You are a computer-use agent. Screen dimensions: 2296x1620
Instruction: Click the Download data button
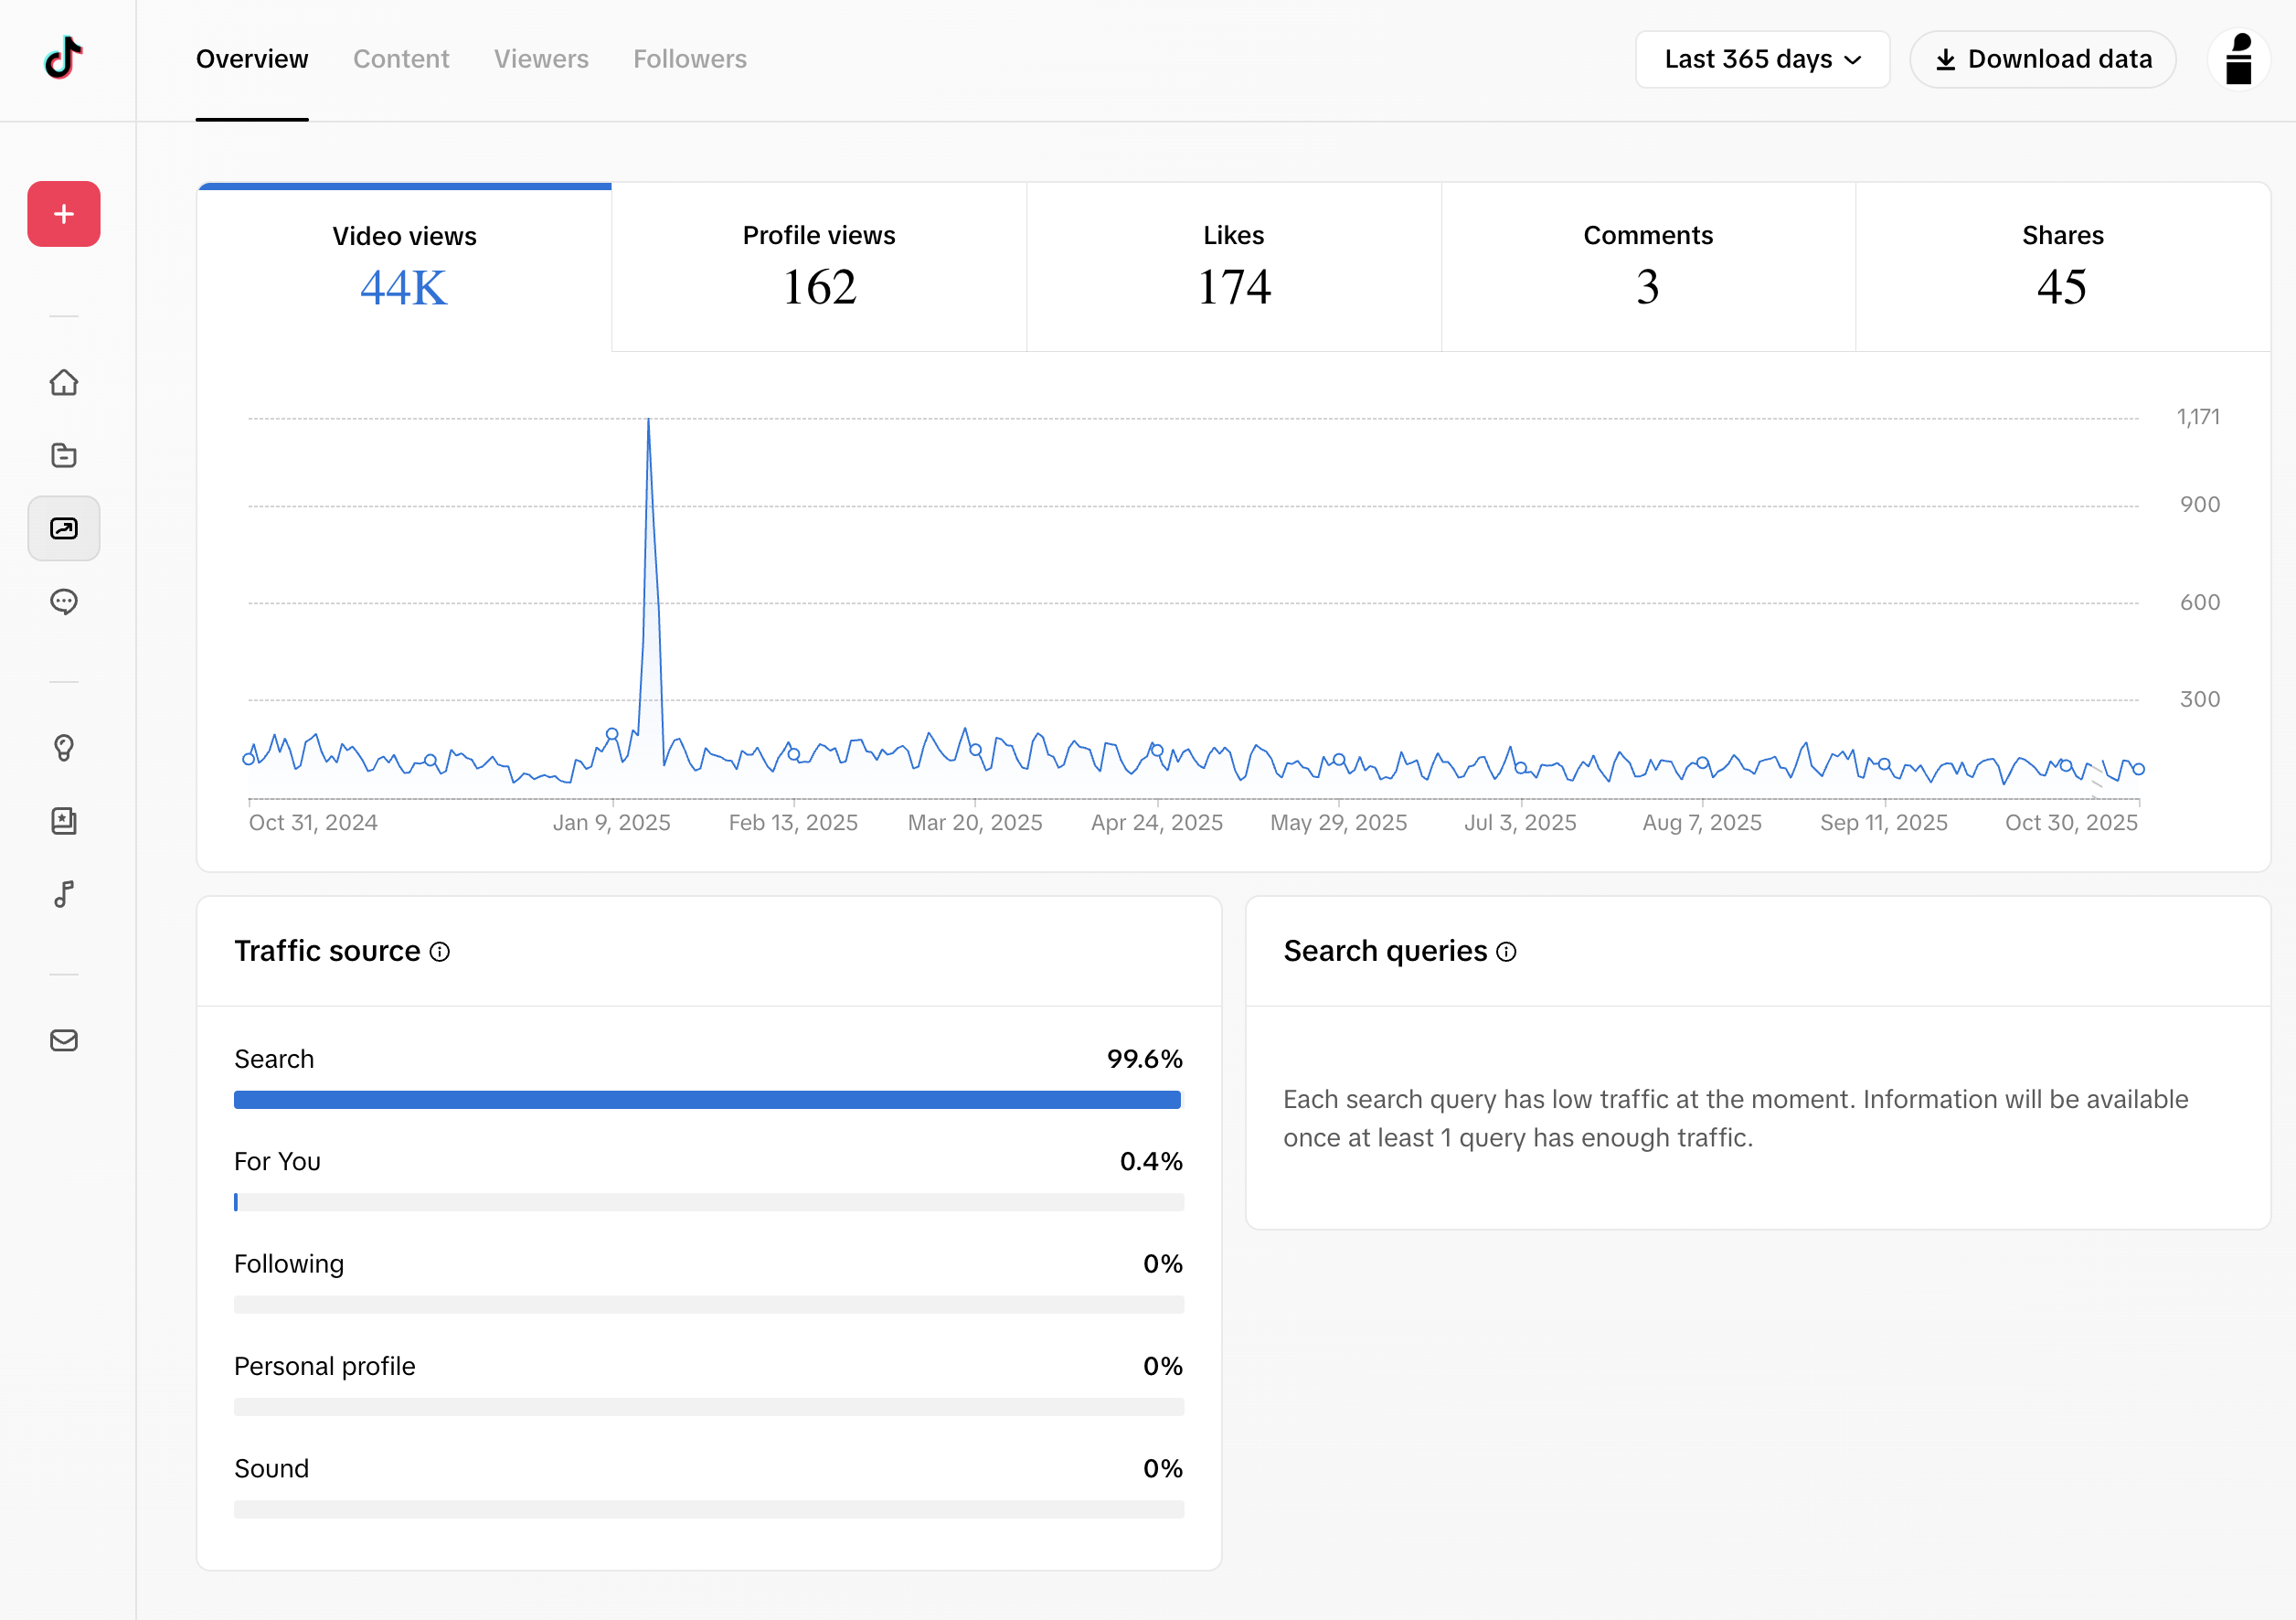(2042, 59)
